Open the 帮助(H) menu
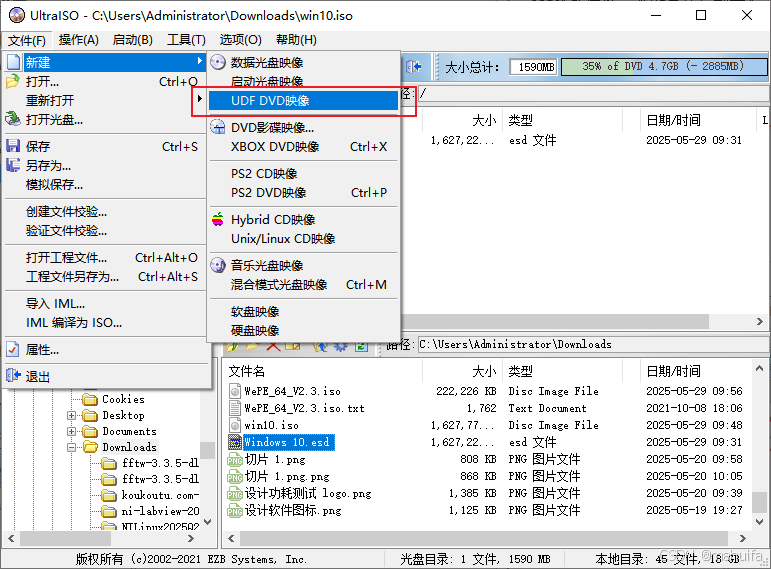 click(x=296, y=40)
